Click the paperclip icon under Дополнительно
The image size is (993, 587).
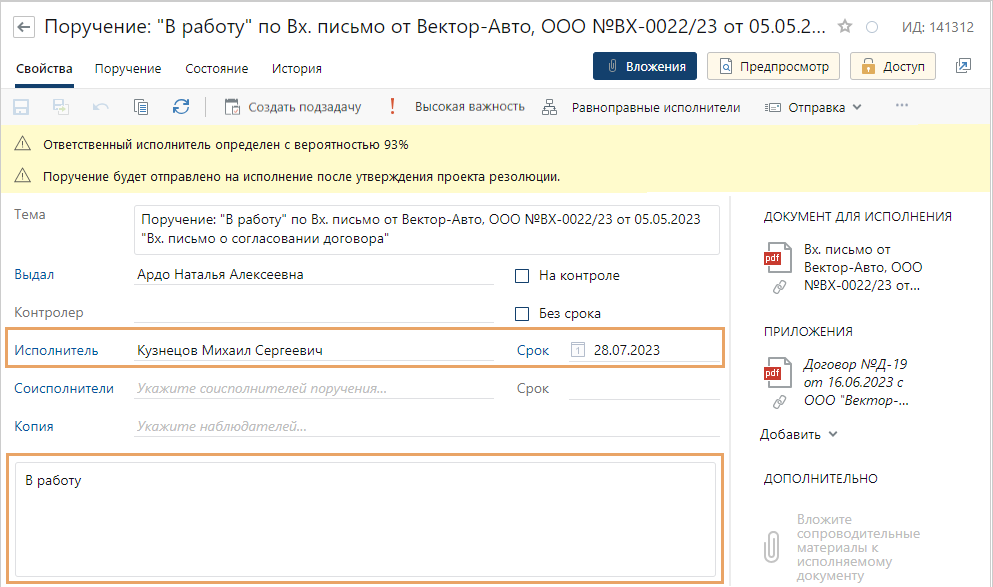click(773, 546)
